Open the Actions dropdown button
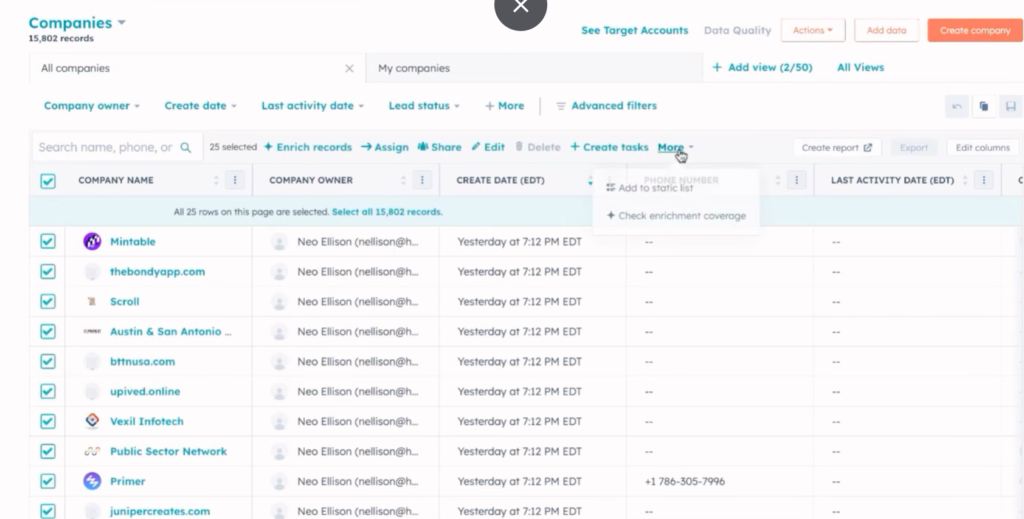 [x=812, y=30]
